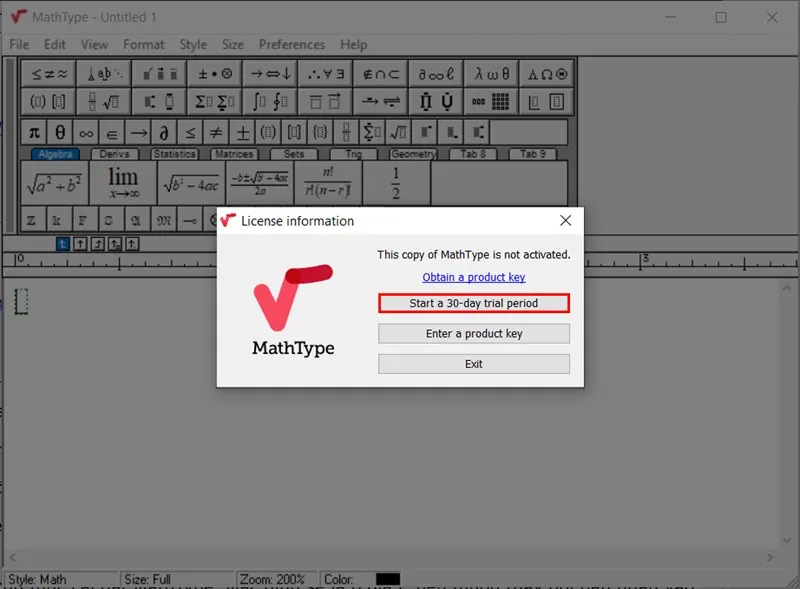Insert the one-half fraction expression

396,184
